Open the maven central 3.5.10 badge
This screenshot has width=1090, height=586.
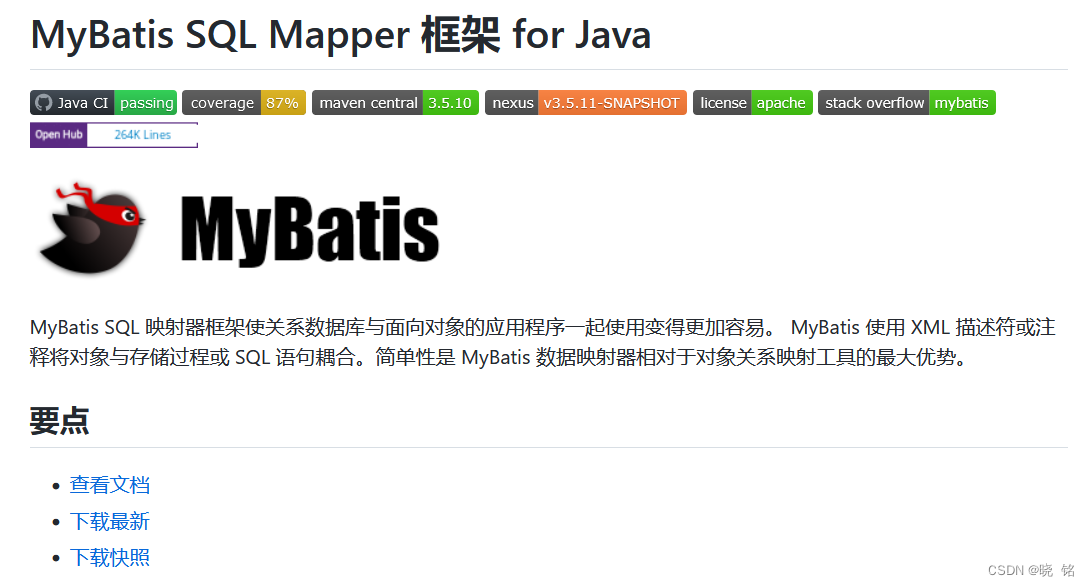(x=395, y=102)
